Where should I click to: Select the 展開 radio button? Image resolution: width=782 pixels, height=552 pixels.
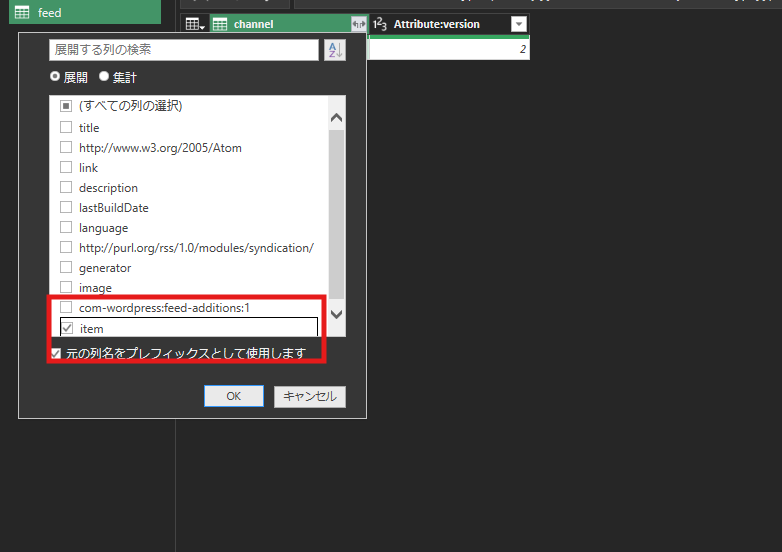point(56,77)
